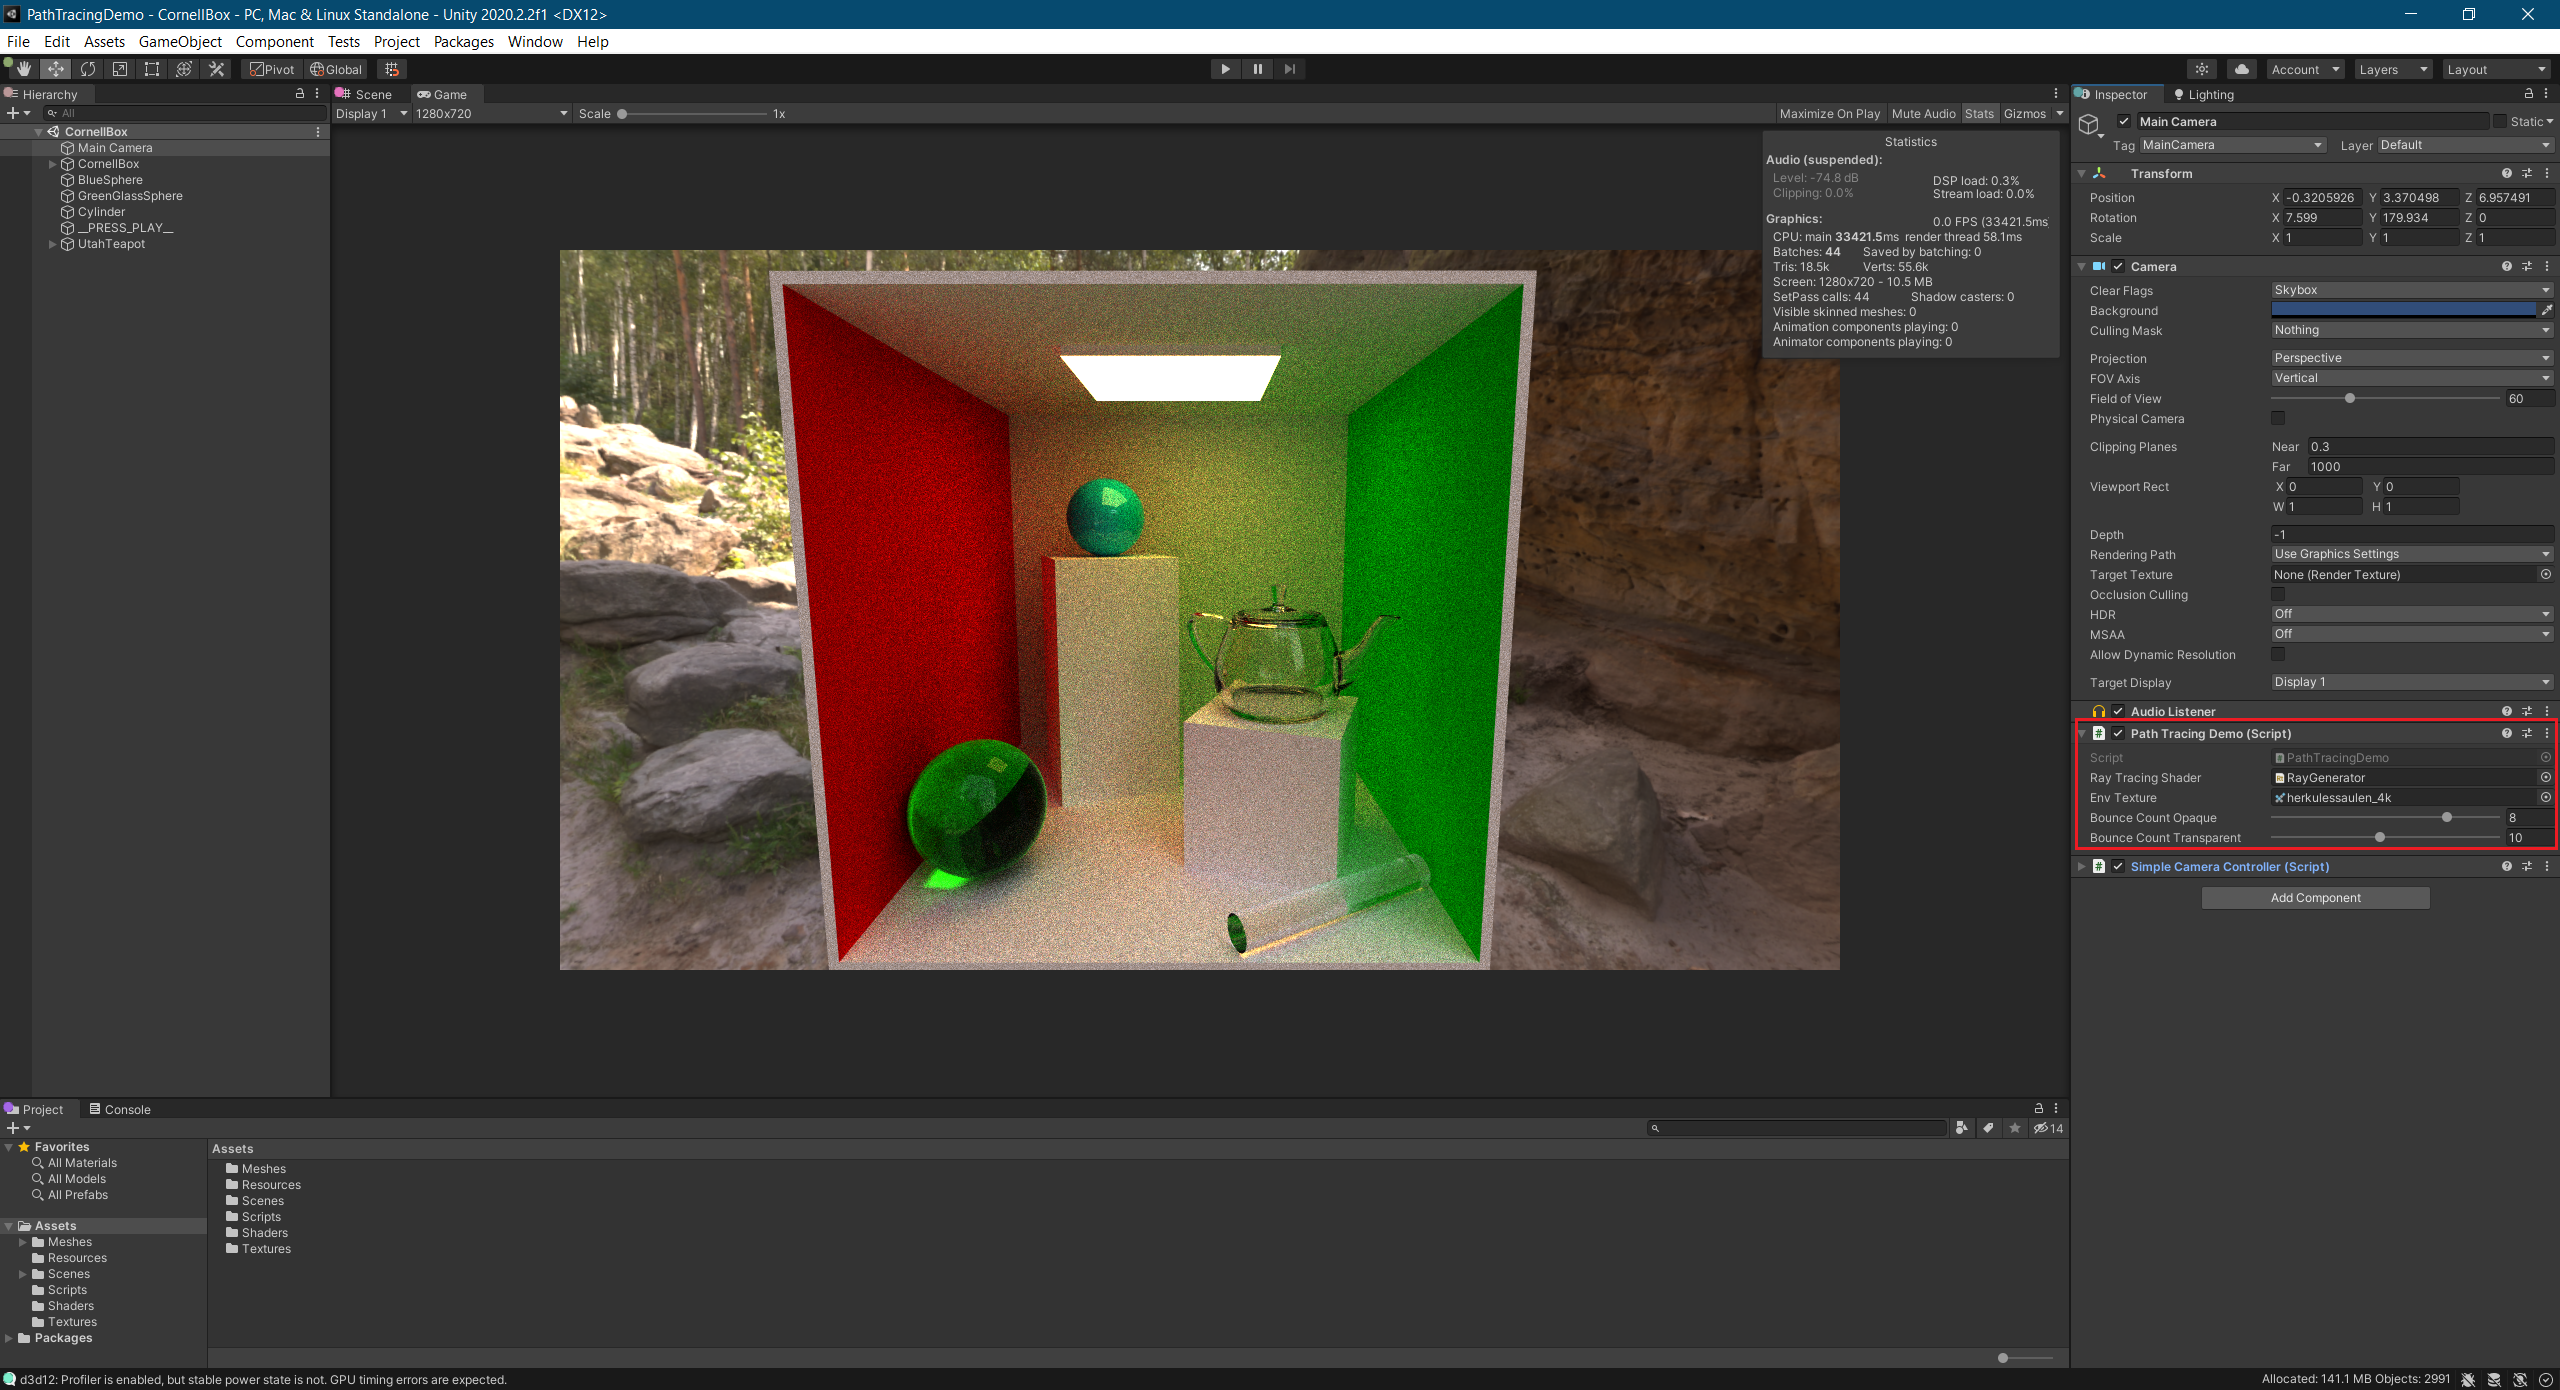Enable the Occlusion Culling checkbox
The height and width of the screenshot is (1390, 2560).
[2278, 594]
